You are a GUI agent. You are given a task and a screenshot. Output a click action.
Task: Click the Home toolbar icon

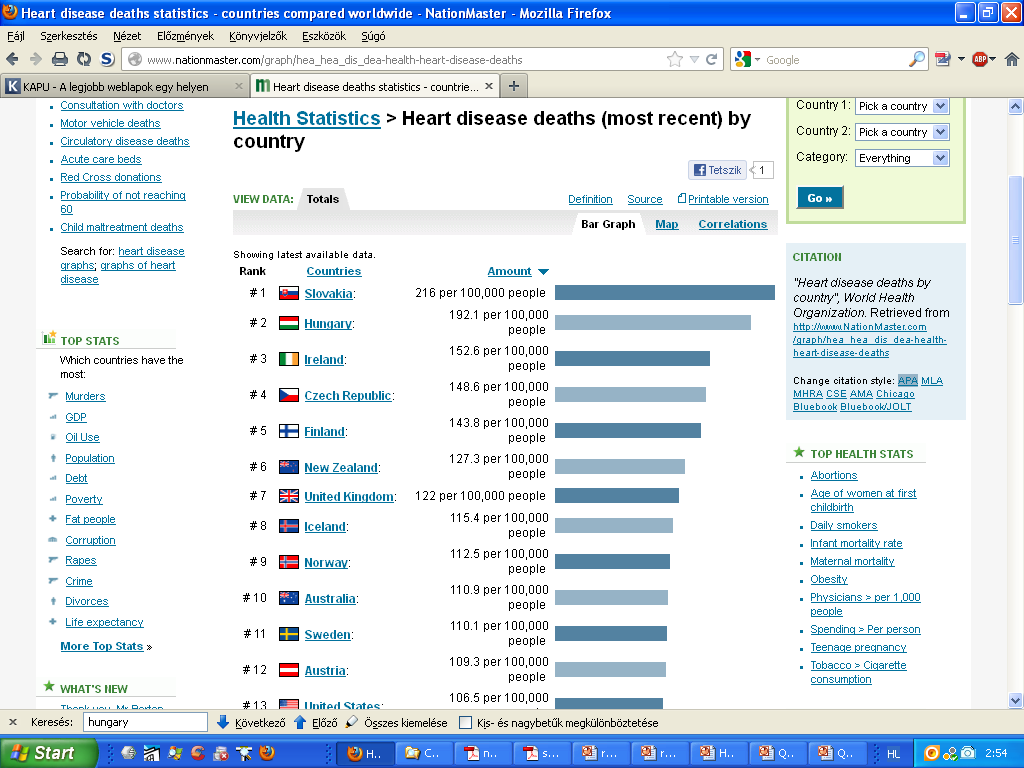(x=1012, y=59)
